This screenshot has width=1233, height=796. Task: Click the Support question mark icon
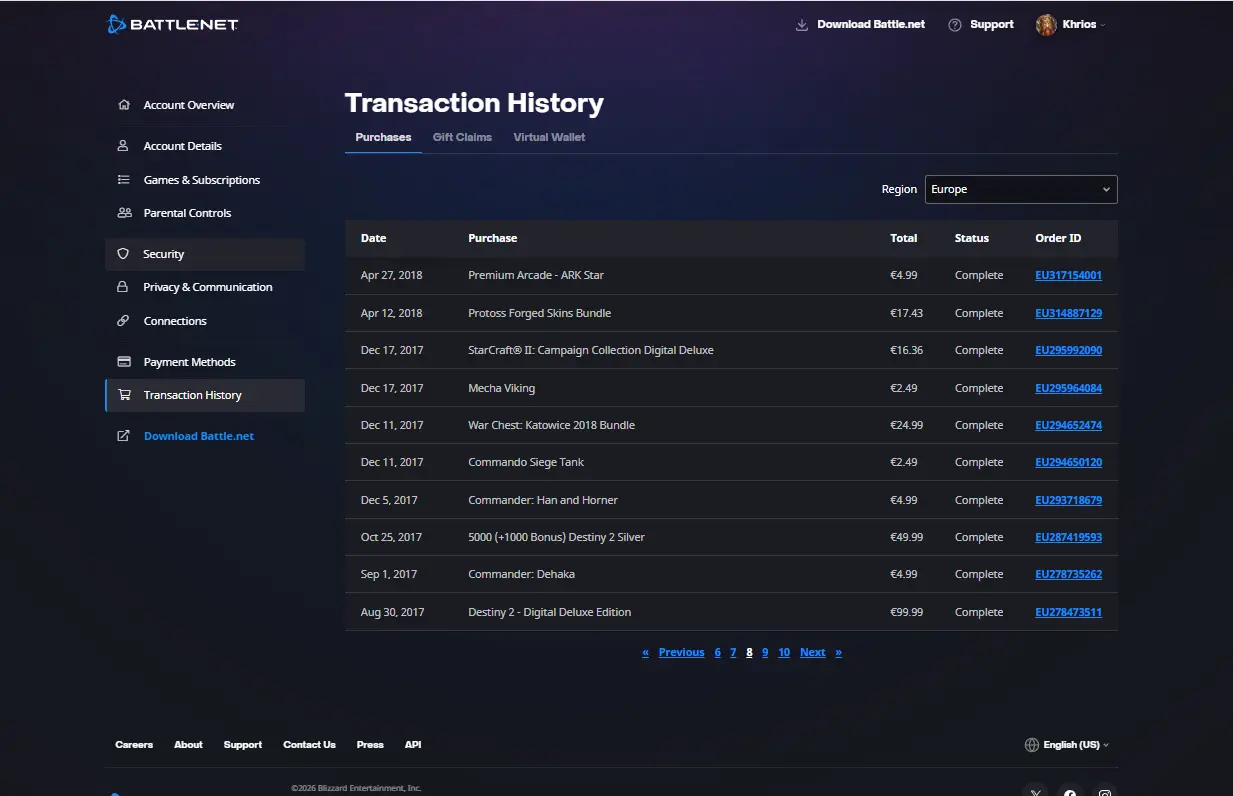[x=955, y=25]
